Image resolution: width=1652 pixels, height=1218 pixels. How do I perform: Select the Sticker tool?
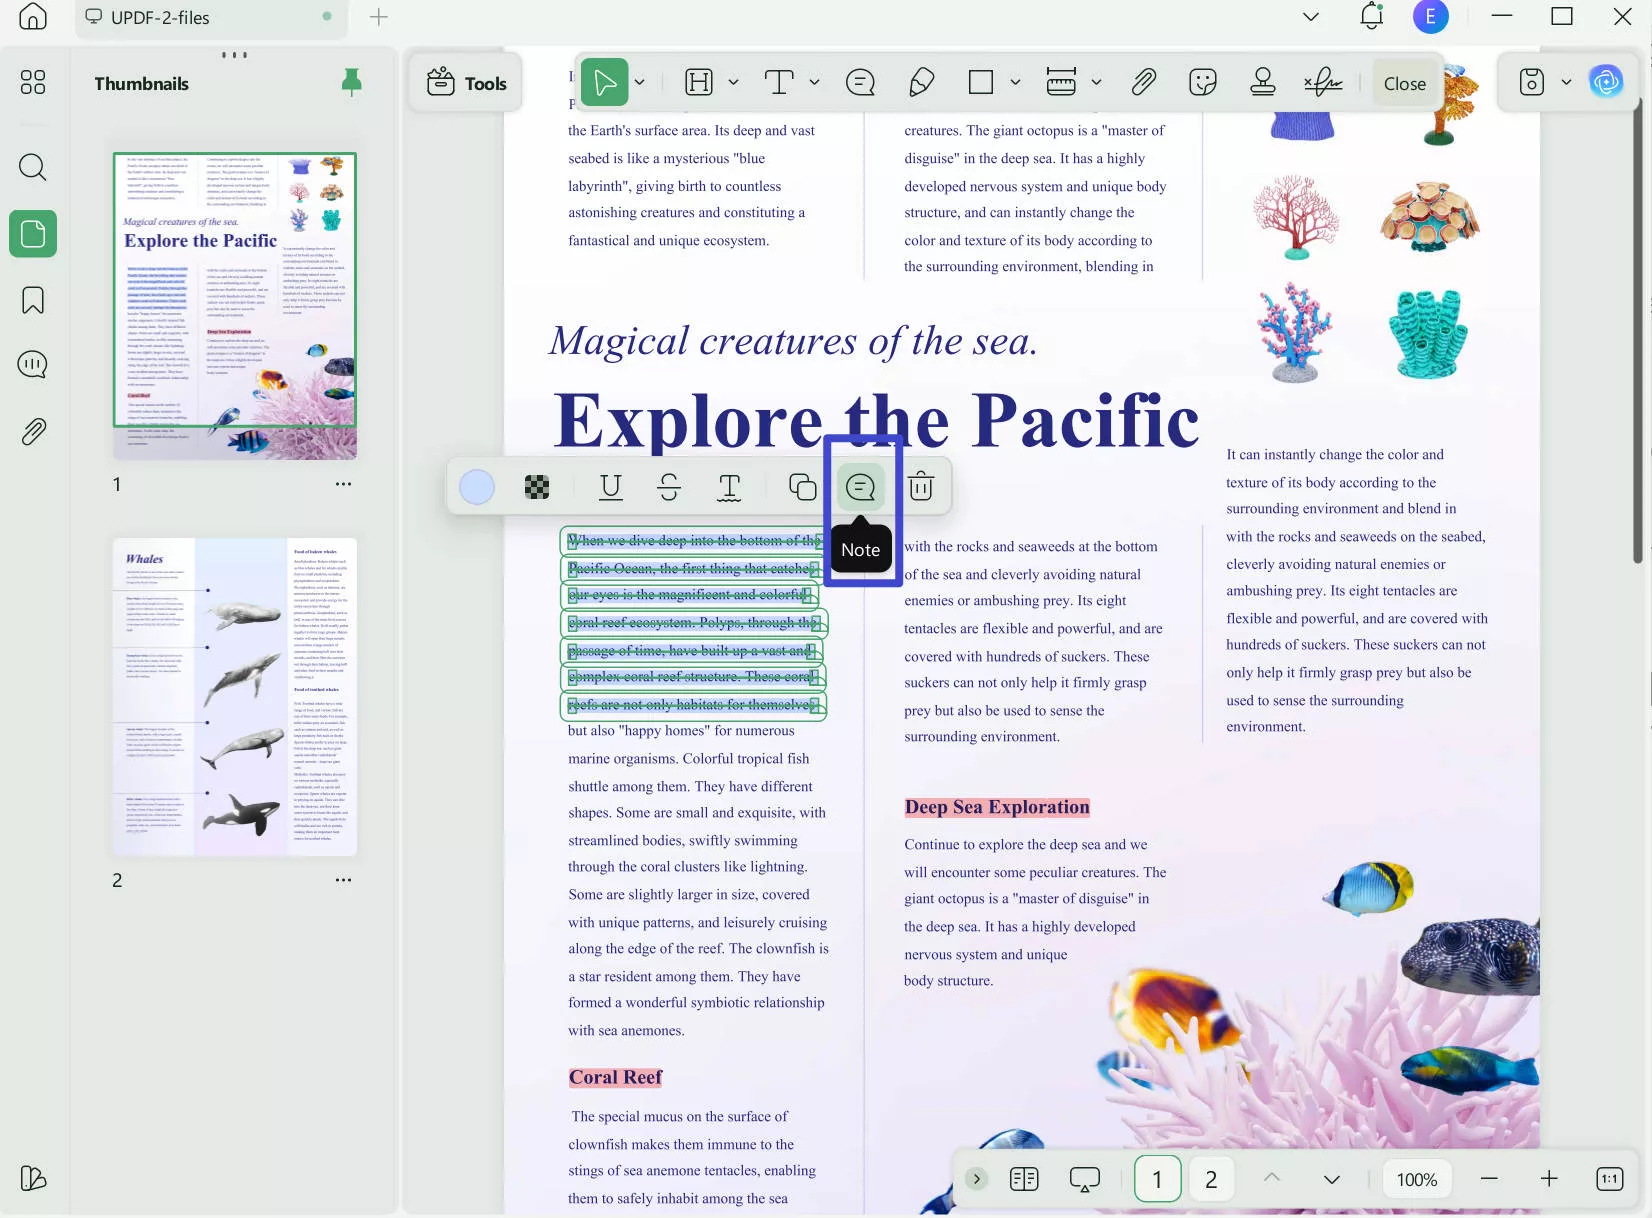pos(1202,82)
